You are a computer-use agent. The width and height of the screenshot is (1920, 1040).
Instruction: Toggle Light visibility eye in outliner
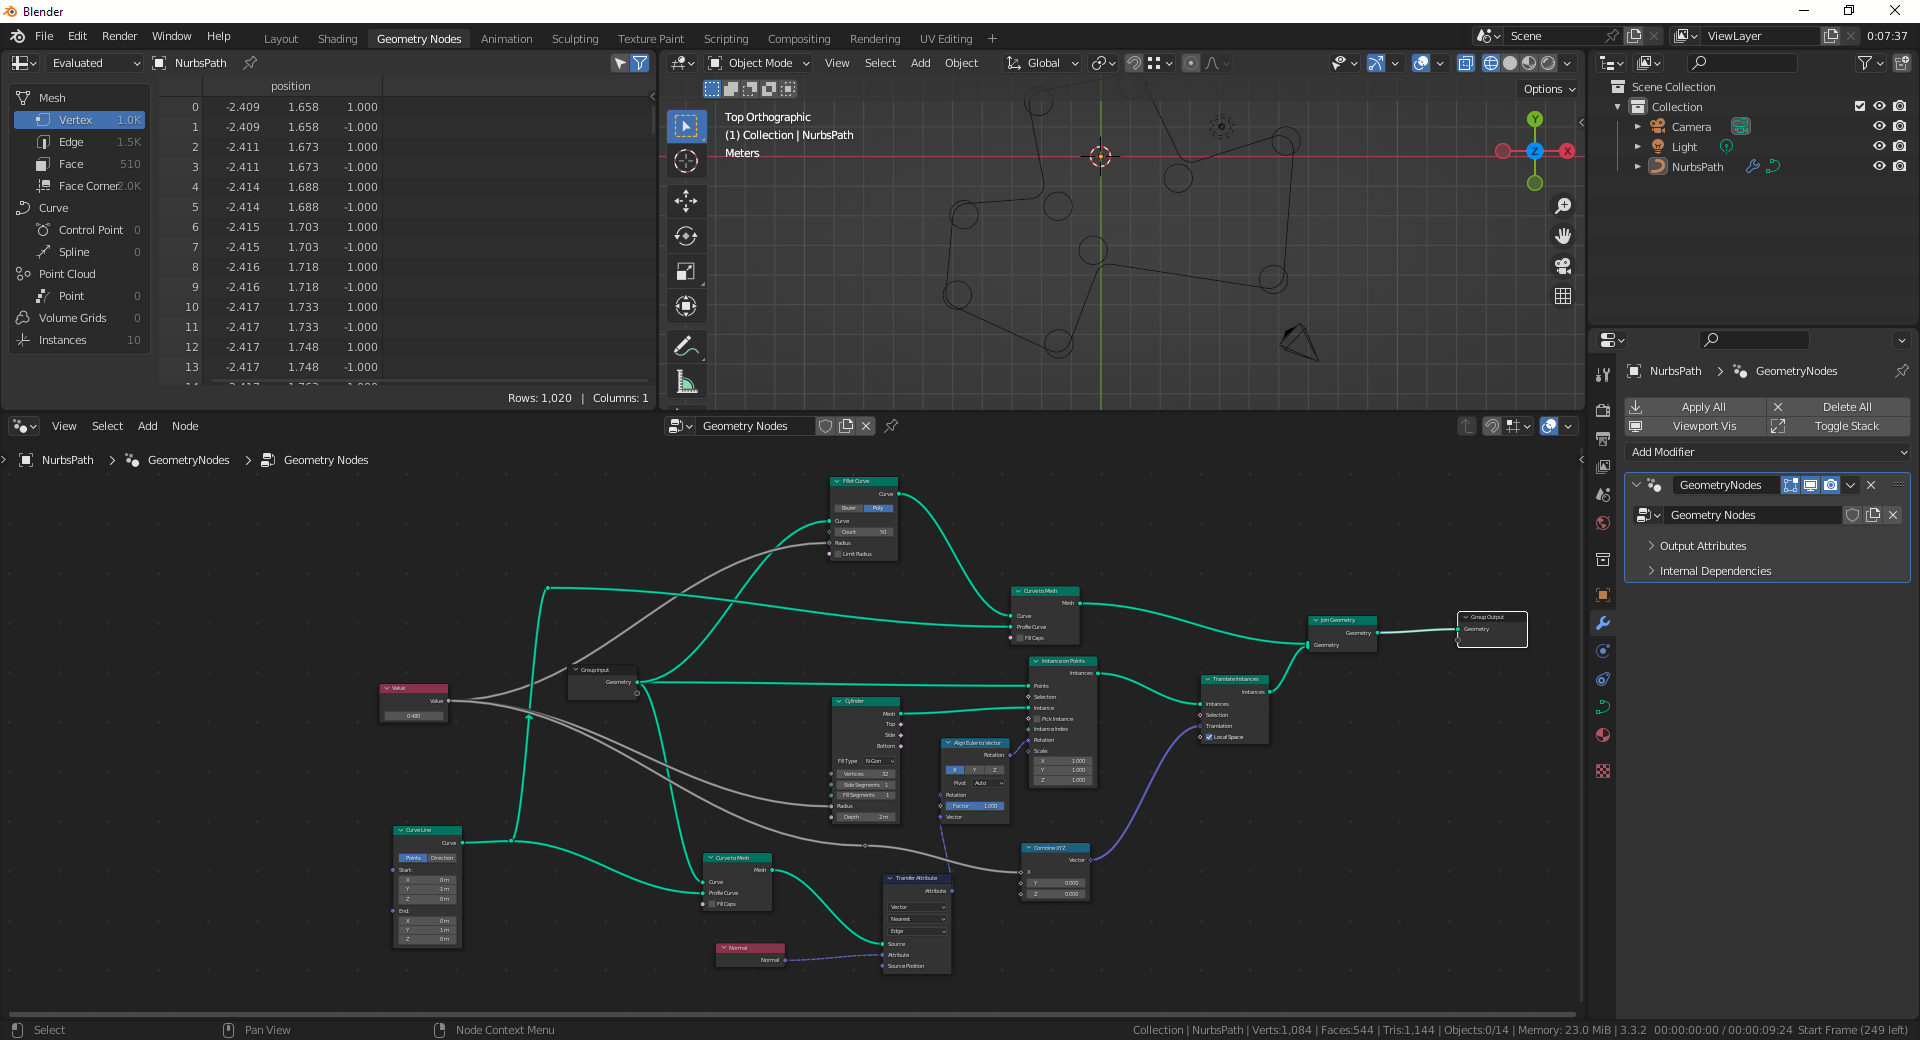tap(1879, 146)
